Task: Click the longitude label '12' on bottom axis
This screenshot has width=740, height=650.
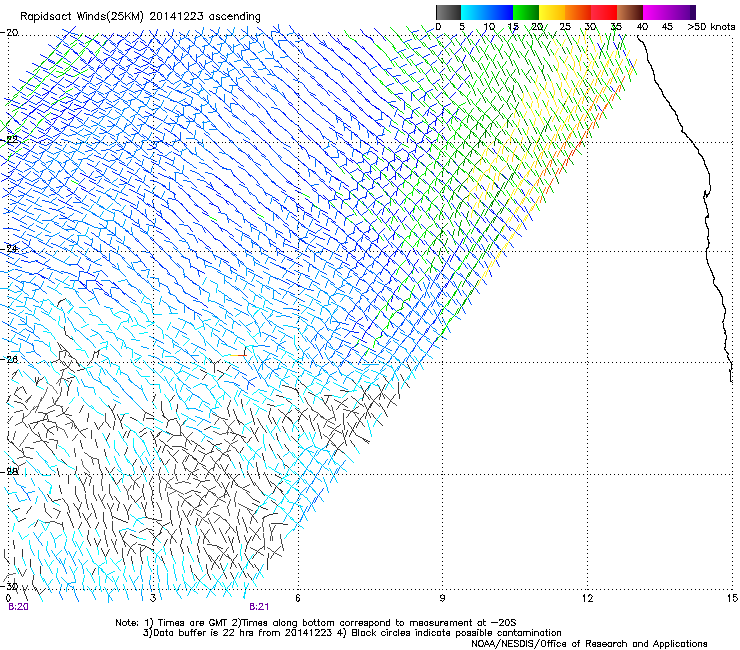Action: click(x=587, y=598)
